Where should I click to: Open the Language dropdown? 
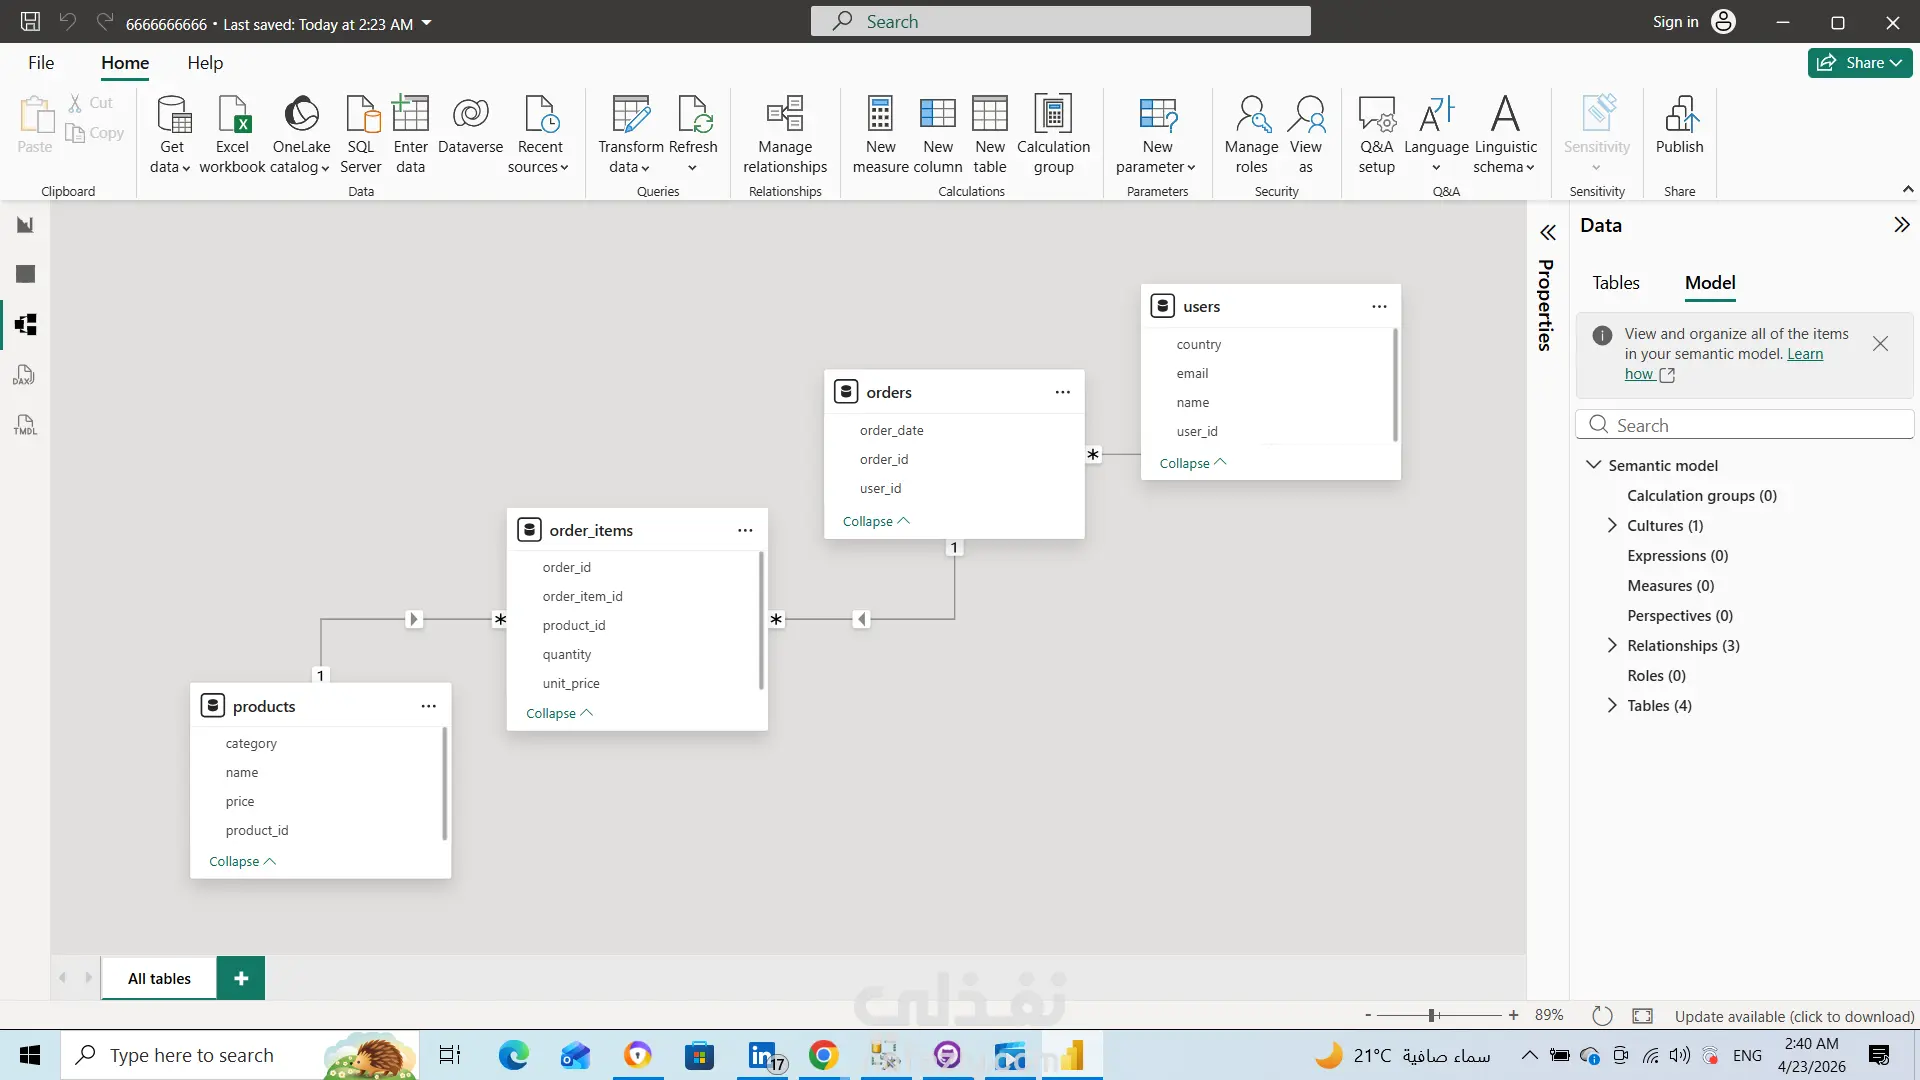coord(1436,135)
